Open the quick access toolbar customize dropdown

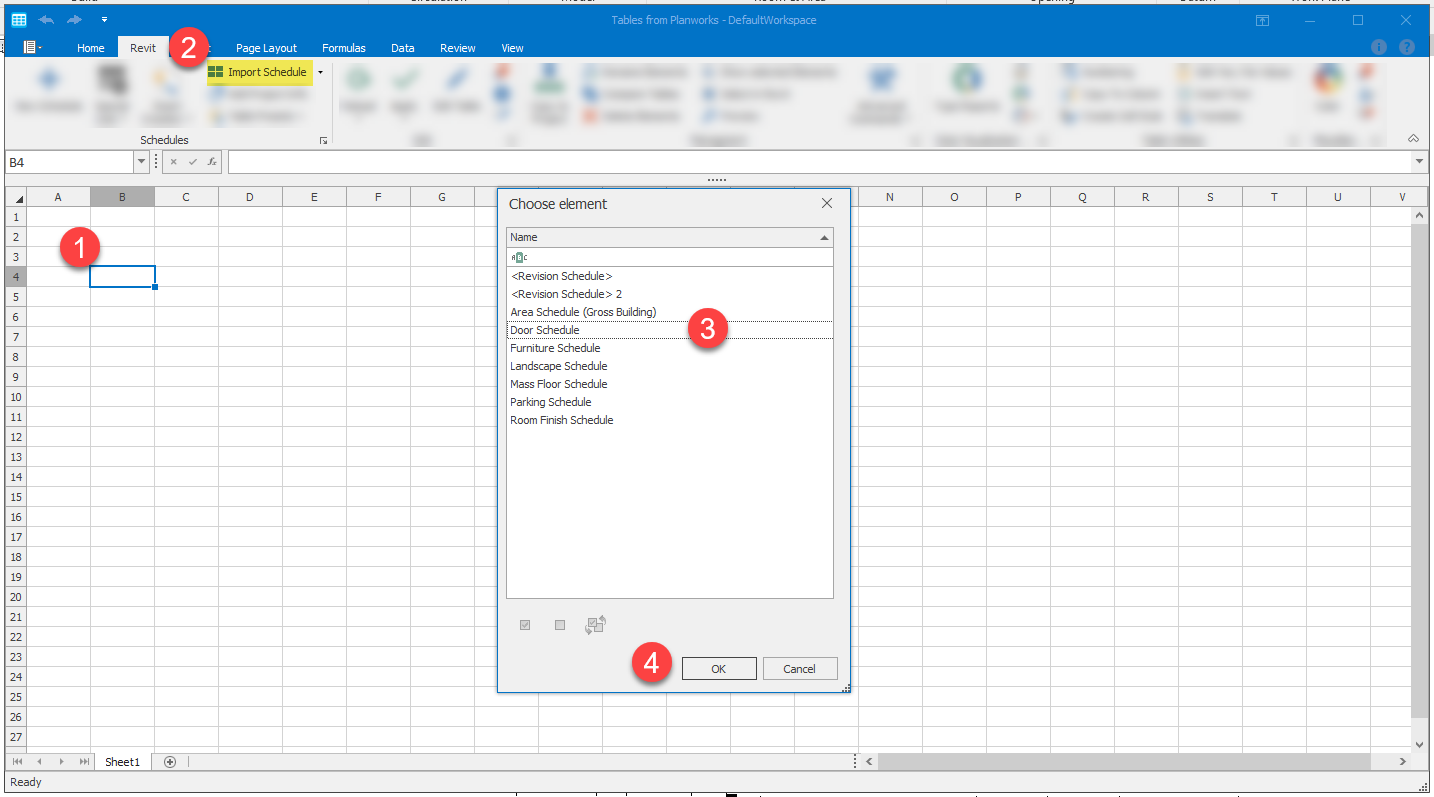[x=104, y=18]
